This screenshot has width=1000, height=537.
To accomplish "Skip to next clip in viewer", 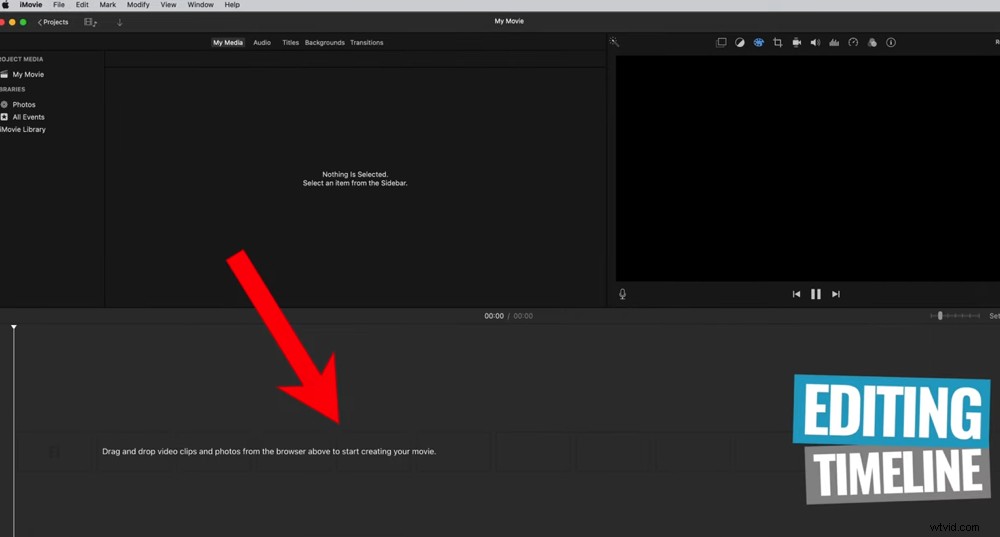I will click(x=836, y=294).
